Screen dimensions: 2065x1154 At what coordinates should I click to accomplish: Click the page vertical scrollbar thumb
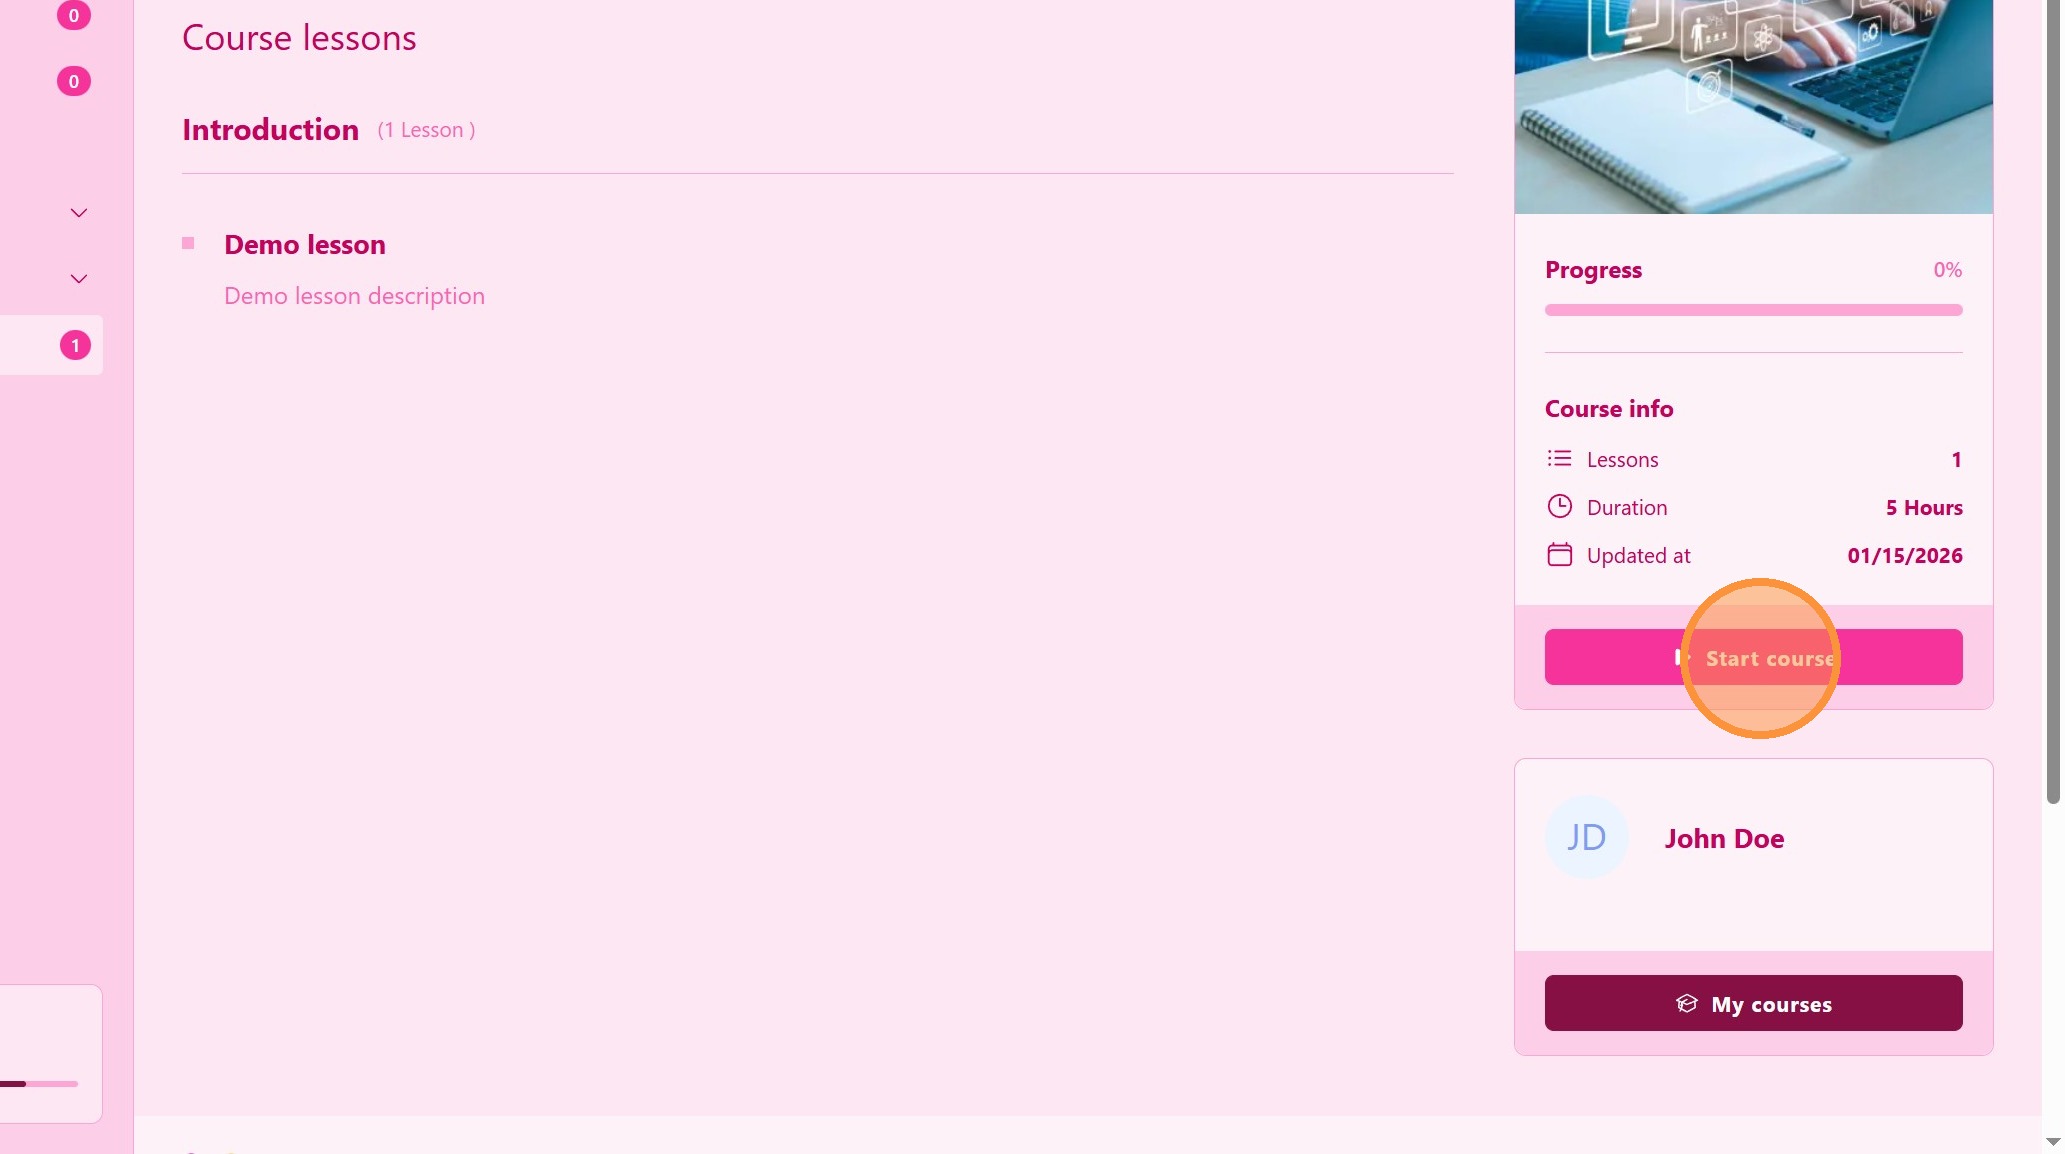coord(2053,400)
